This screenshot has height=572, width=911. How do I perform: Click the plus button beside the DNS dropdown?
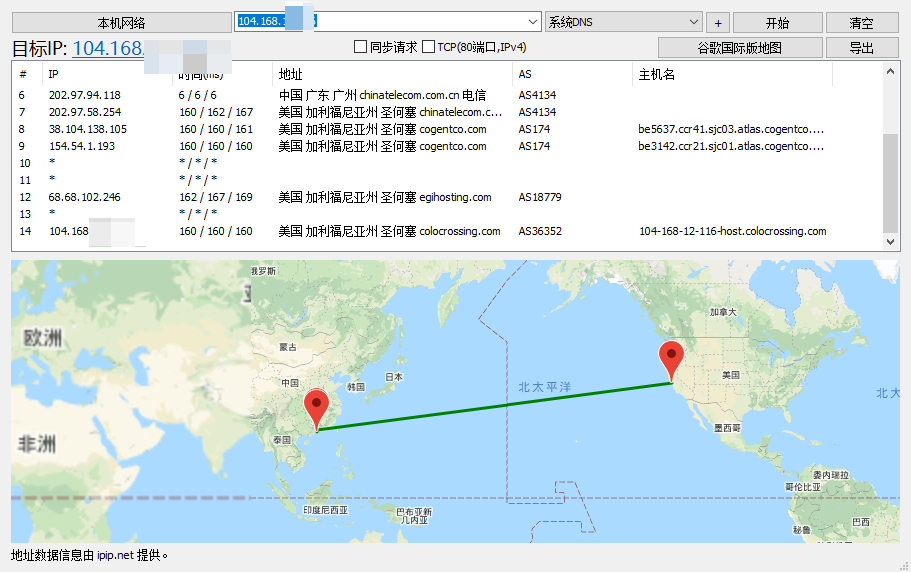coord(718,23)
